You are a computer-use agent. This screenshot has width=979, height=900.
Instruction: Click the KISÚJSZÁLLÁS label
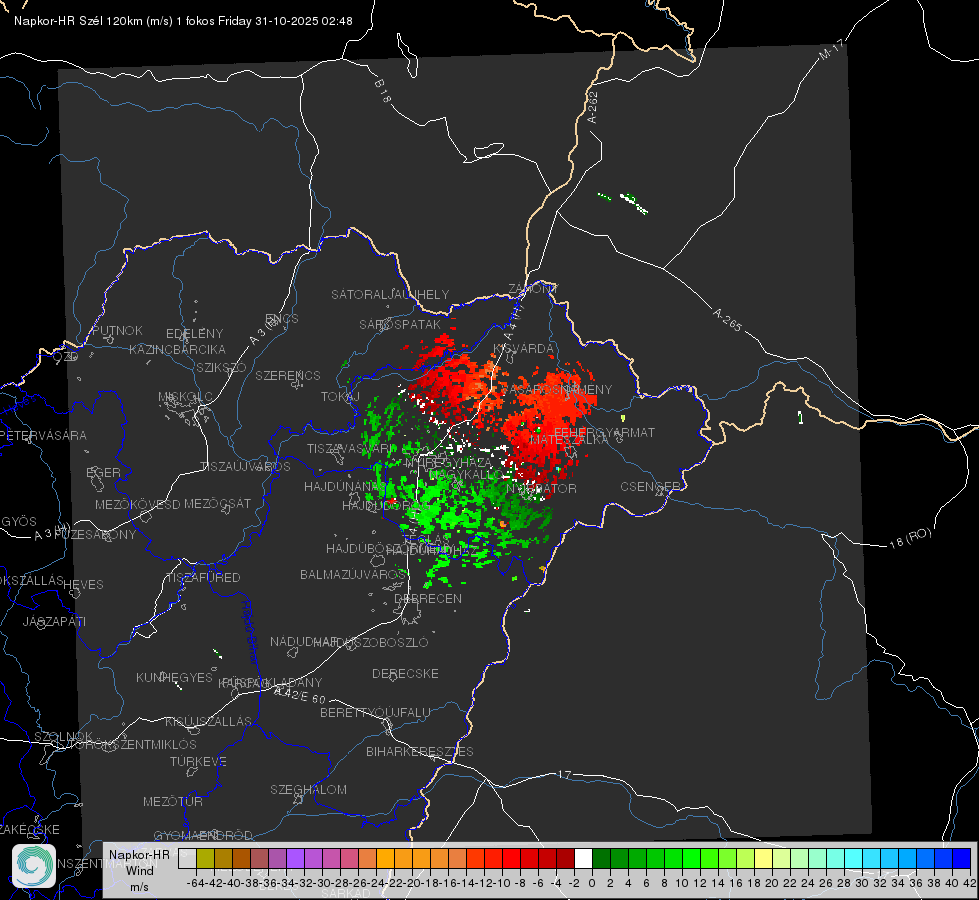pos(209,721)
